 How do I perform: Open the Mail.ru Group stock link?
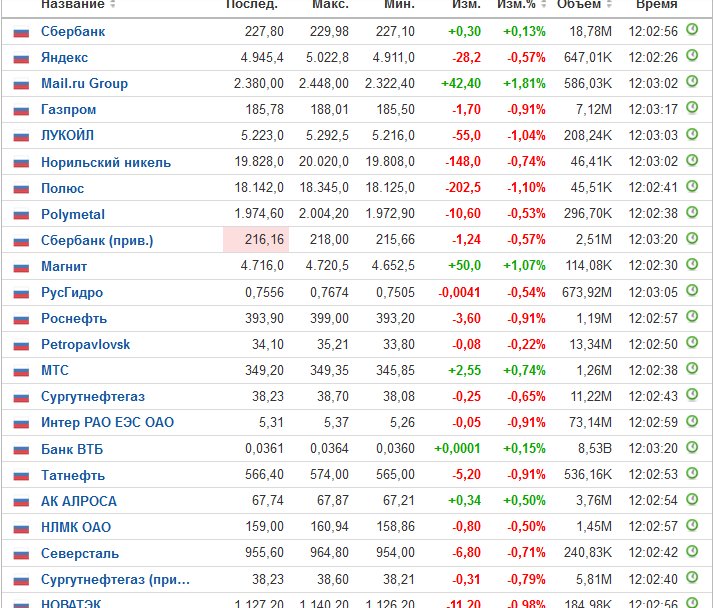84,83
